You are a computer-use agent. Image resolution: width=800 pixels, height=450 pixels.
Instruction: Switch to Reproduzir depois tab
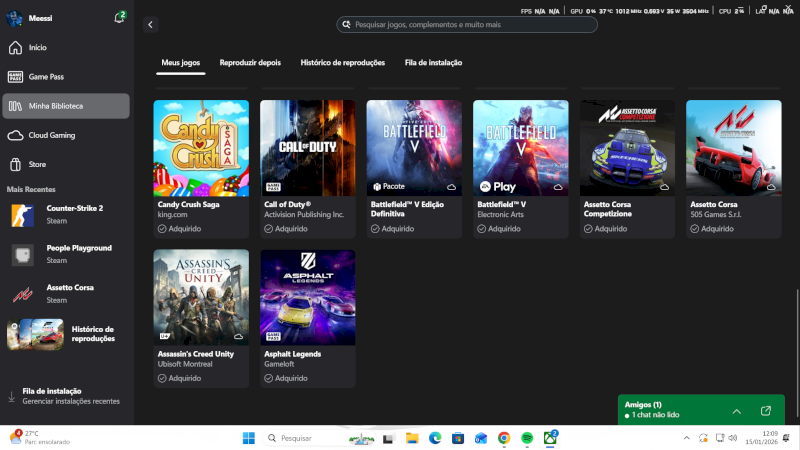(250, 62)
